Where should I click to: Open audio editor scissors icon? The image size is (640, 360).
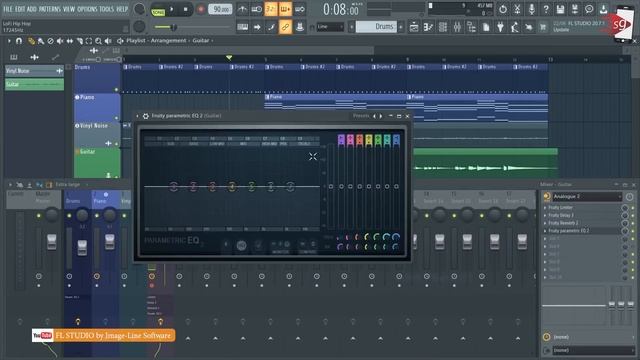pyautogui.click(x=517, y=9)
